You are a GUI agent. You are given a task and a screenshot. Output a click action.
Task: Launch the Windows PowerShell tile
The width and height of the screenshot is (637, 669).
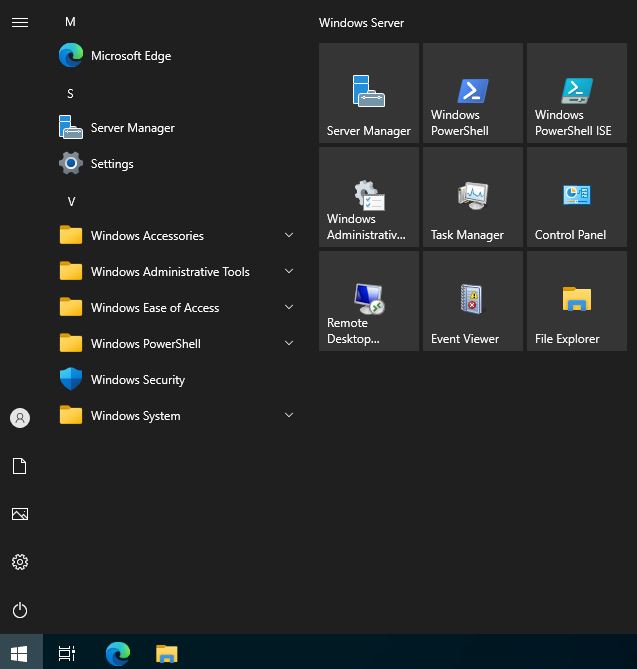473,93
